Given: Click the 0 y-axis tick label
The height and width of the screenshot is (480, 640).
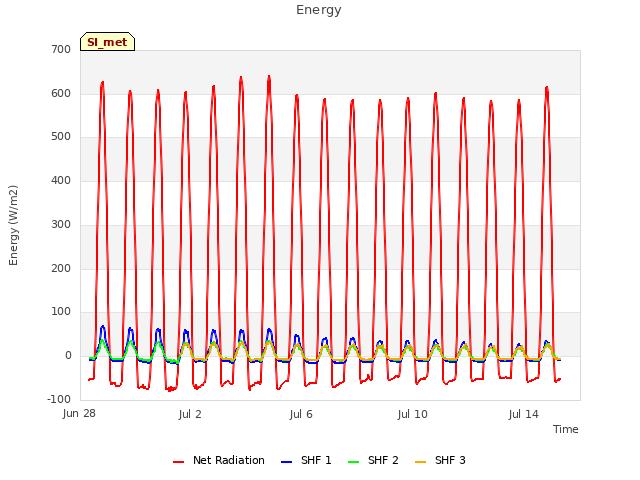Looking at the screenshot, I should click(68, 356).
